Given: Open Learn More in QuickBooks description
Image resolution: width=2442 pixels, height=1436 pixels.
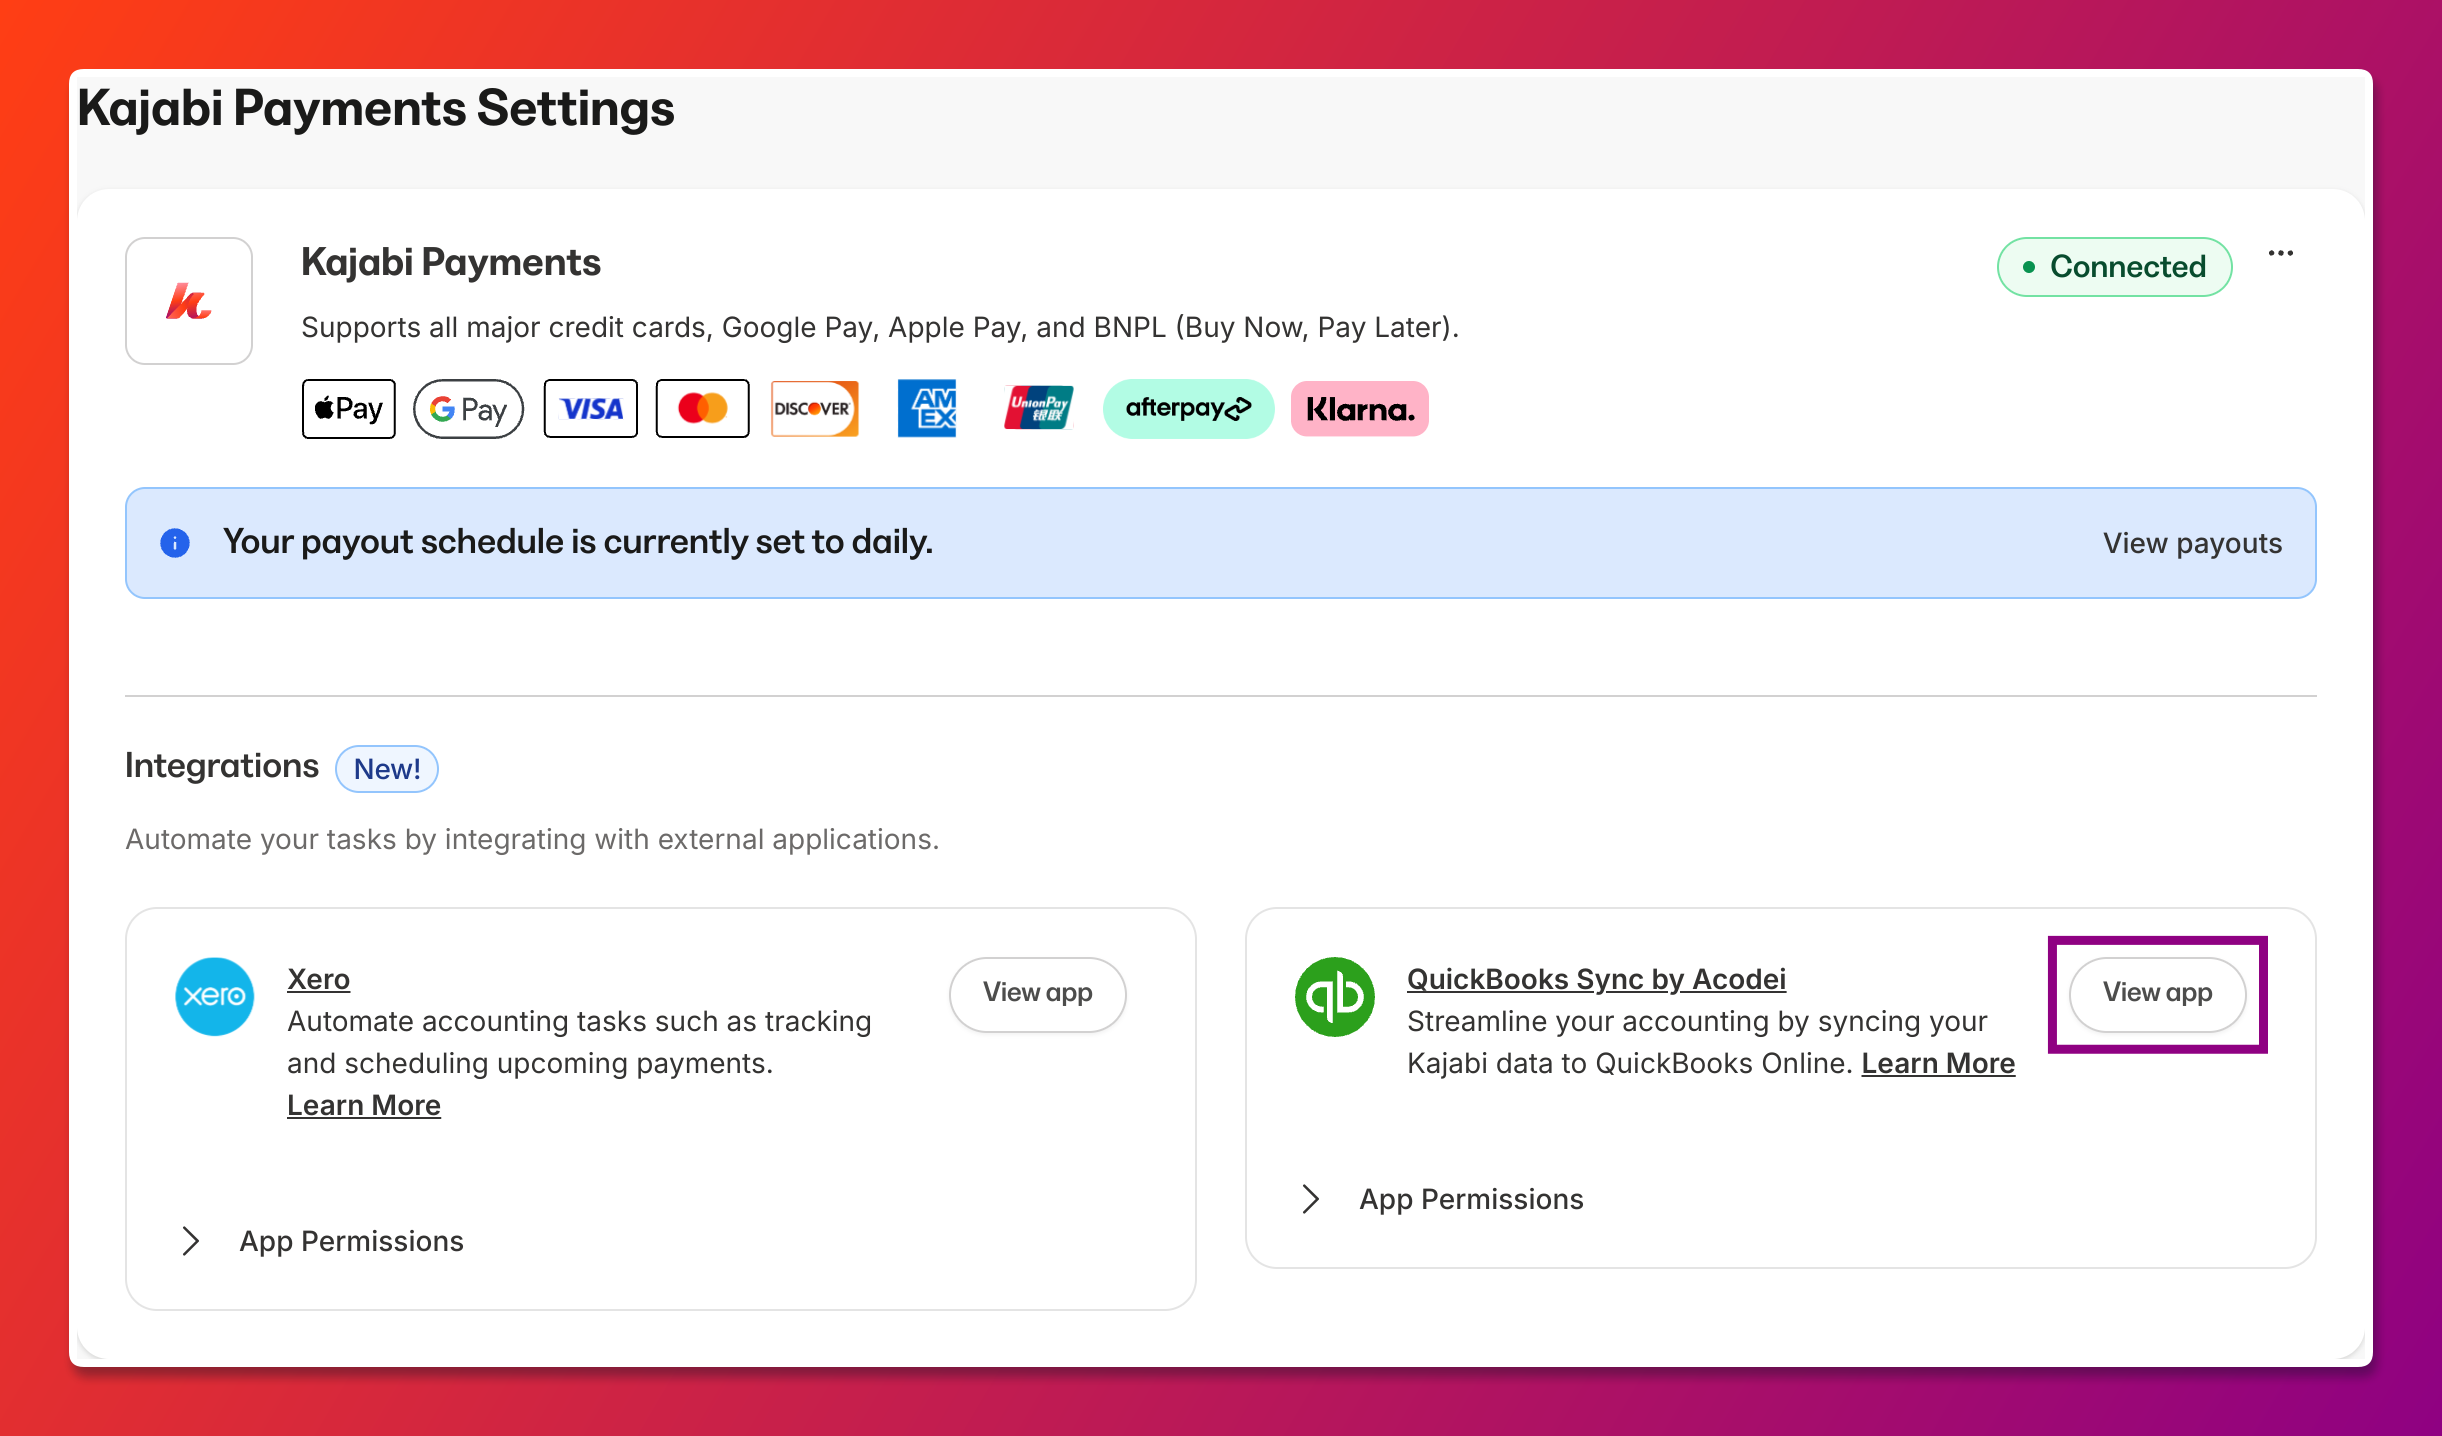Looking at the screenshot, I should click(1938, 1063).
